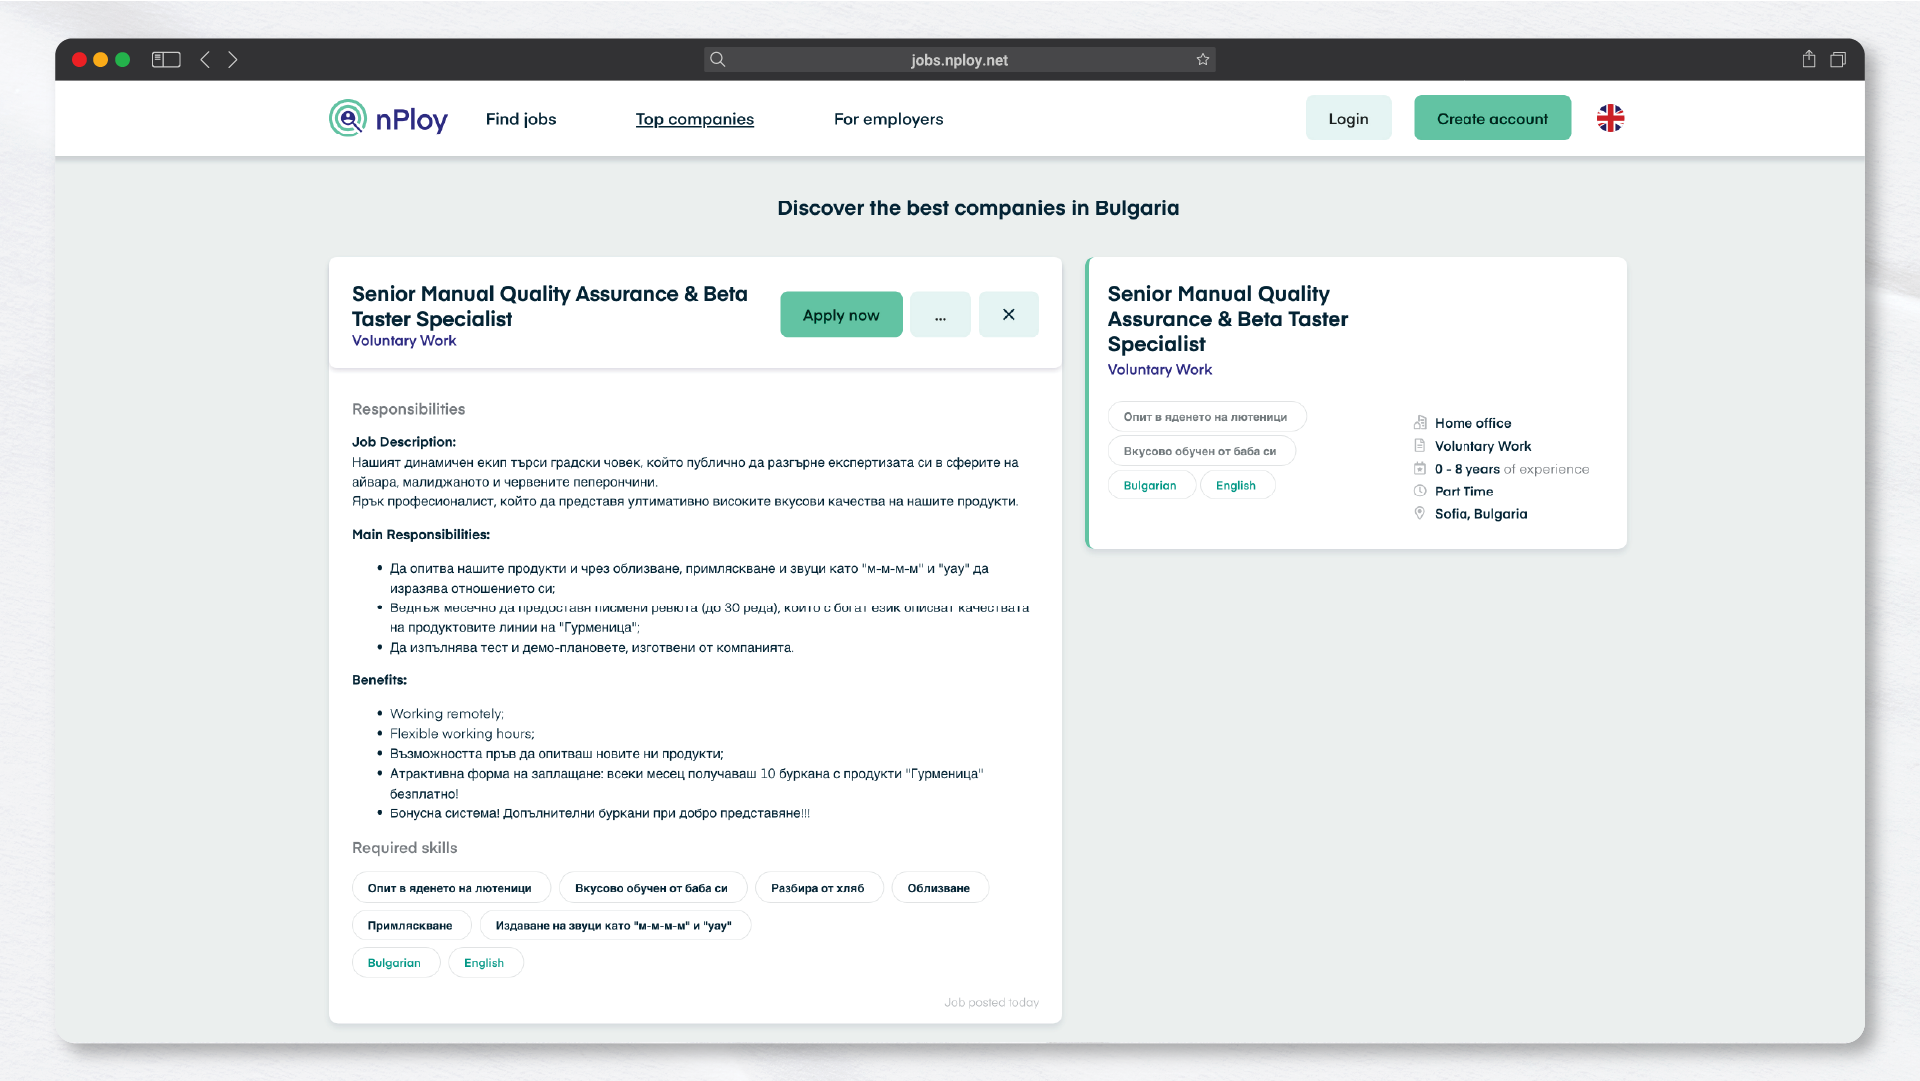The image size is (1920, 1081).
Task: Close the job details with X button
Action: [1008, 314]
